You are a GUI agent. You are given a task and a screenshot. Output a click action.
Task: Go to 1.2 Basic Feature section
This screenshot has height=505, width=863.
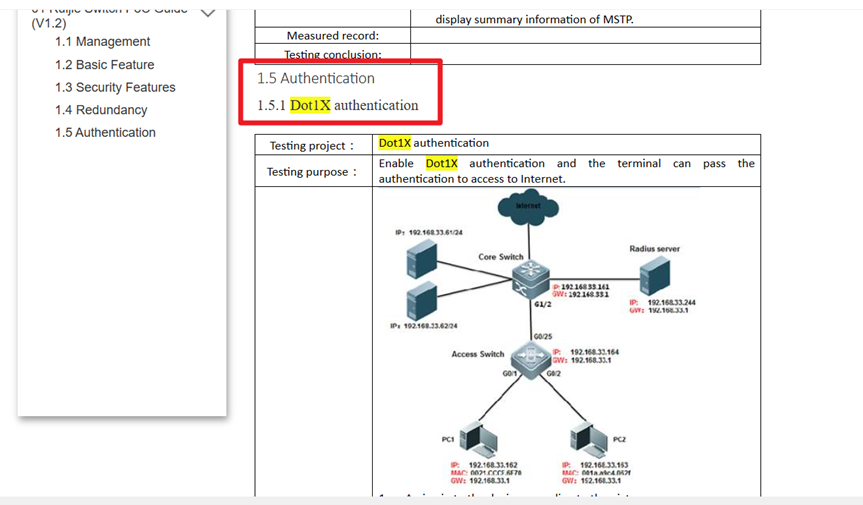[x=105, y=65]
